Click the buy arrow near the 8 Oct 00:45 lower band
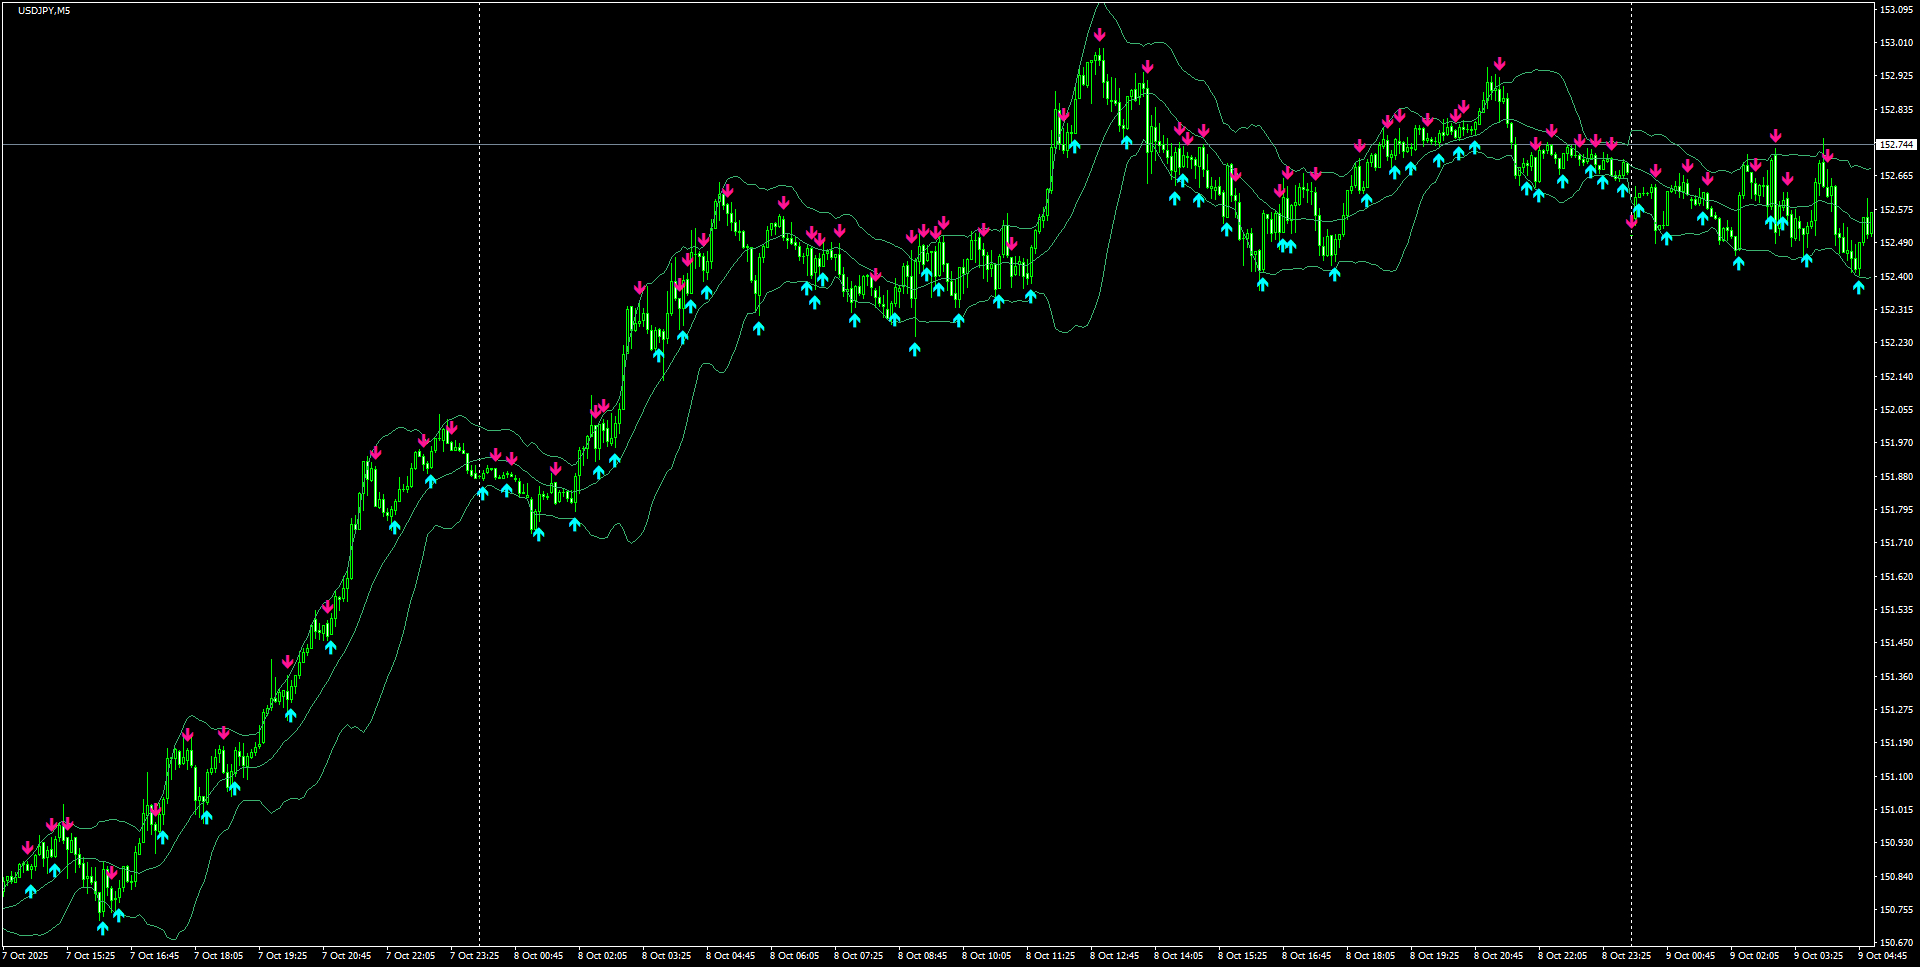1920x967 pixels. coord(538,535)
